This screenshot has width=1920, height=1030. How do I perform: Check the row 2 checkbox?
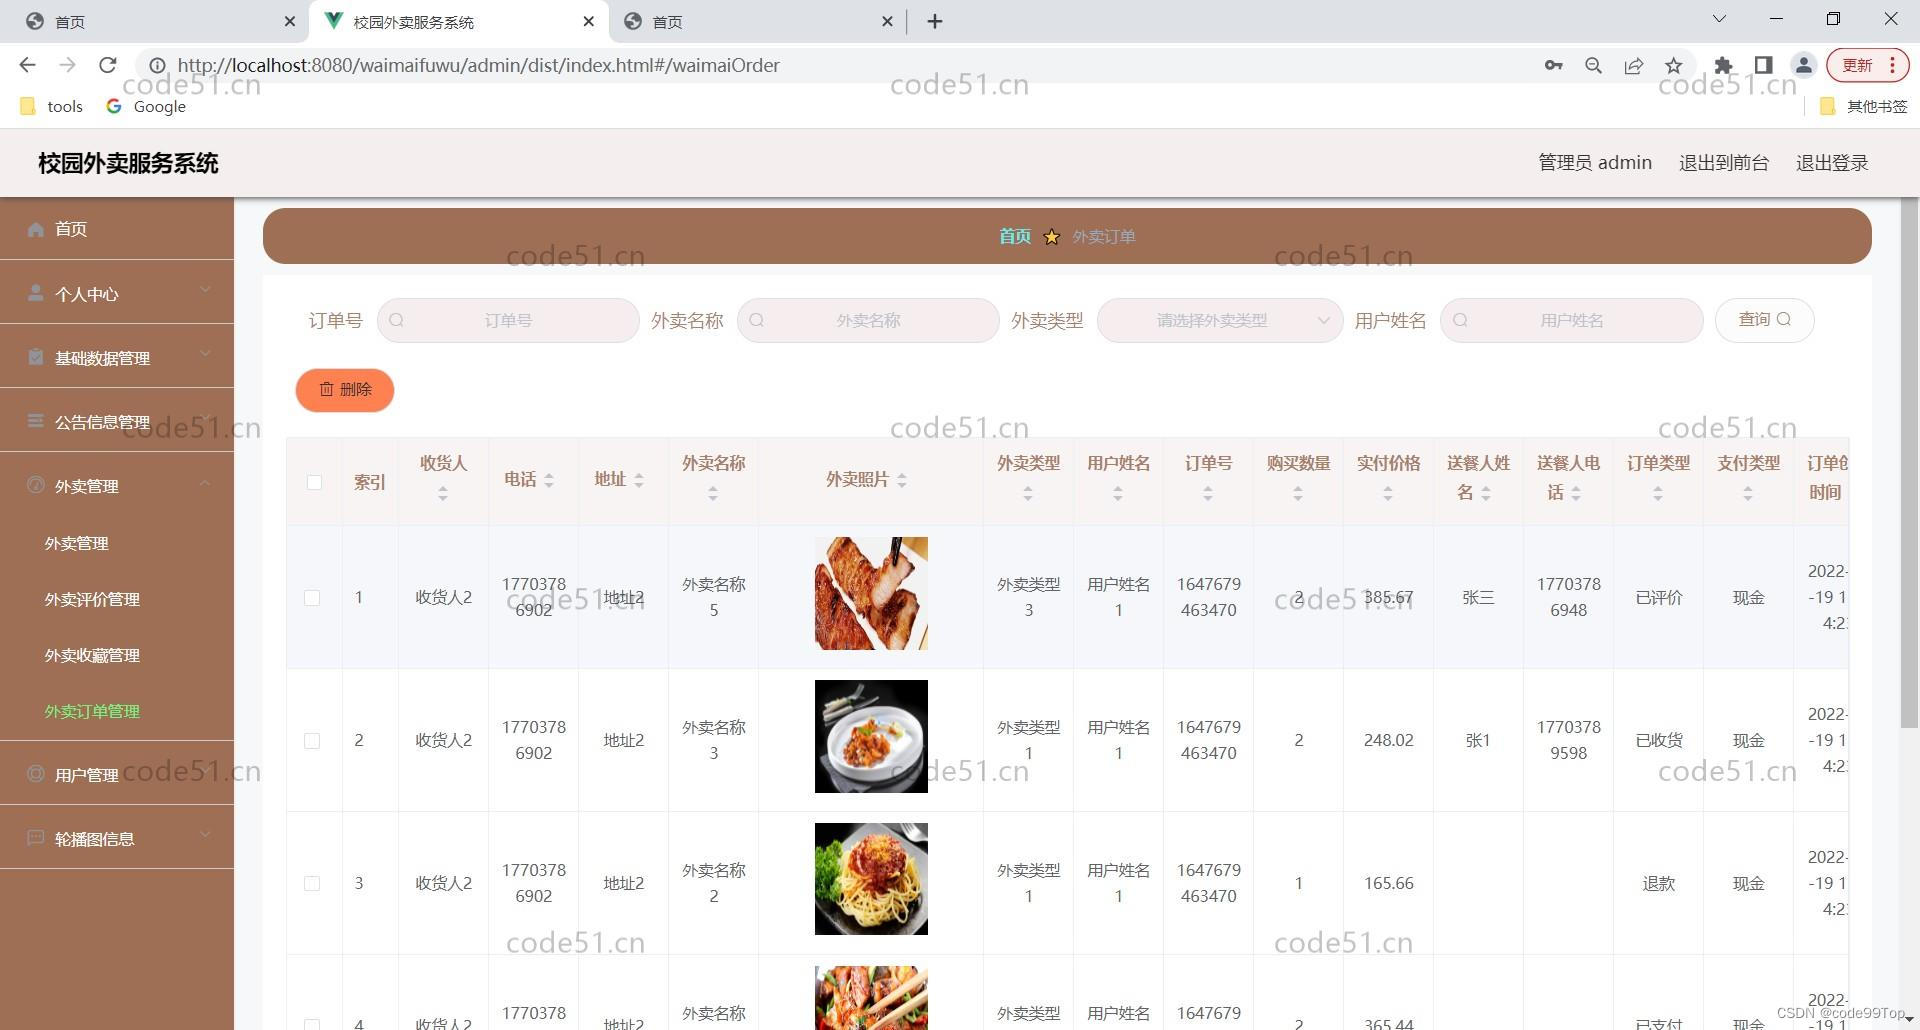click(x=312, y=741)
